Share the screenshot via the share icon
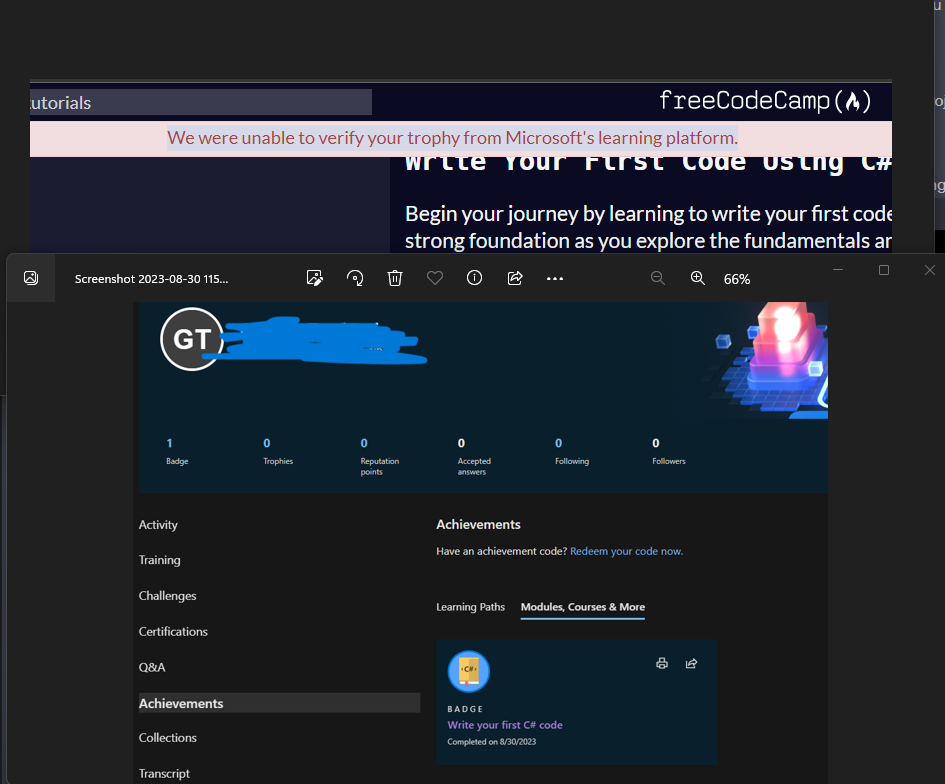Viewport: 945px width, 784px height. 515,278
